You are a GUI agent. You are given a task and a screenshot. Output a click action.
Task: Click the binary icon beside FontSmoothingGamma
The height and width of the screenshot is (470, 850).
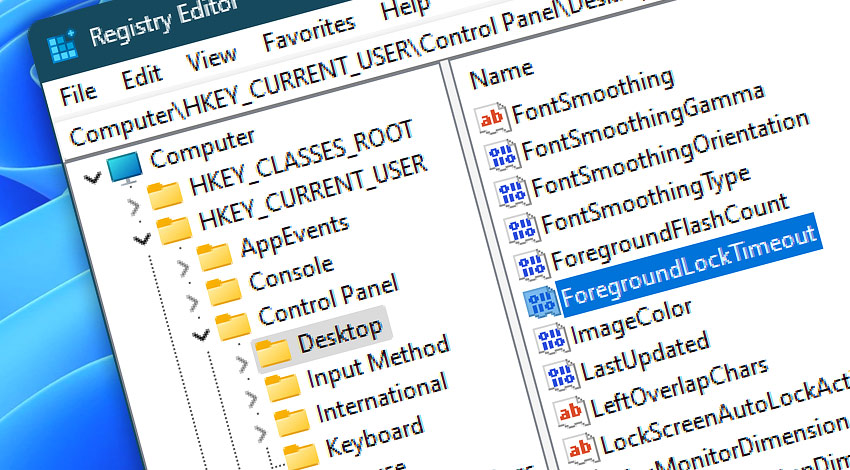coord(502,157)
